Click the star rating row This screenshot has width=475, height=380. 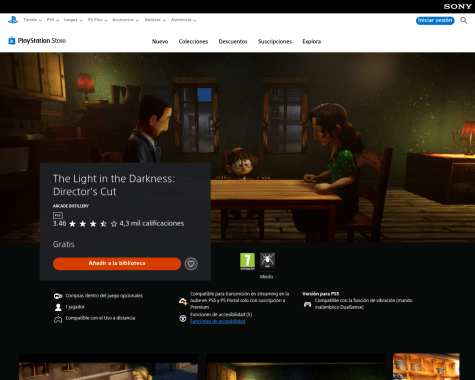pos(93,224)
